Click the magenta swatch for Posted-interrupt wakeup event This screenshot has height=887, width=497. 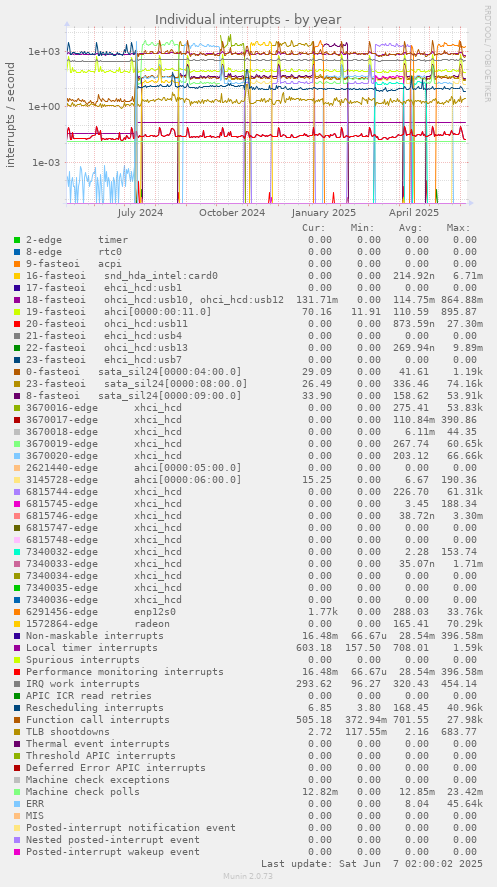(17, 851)
